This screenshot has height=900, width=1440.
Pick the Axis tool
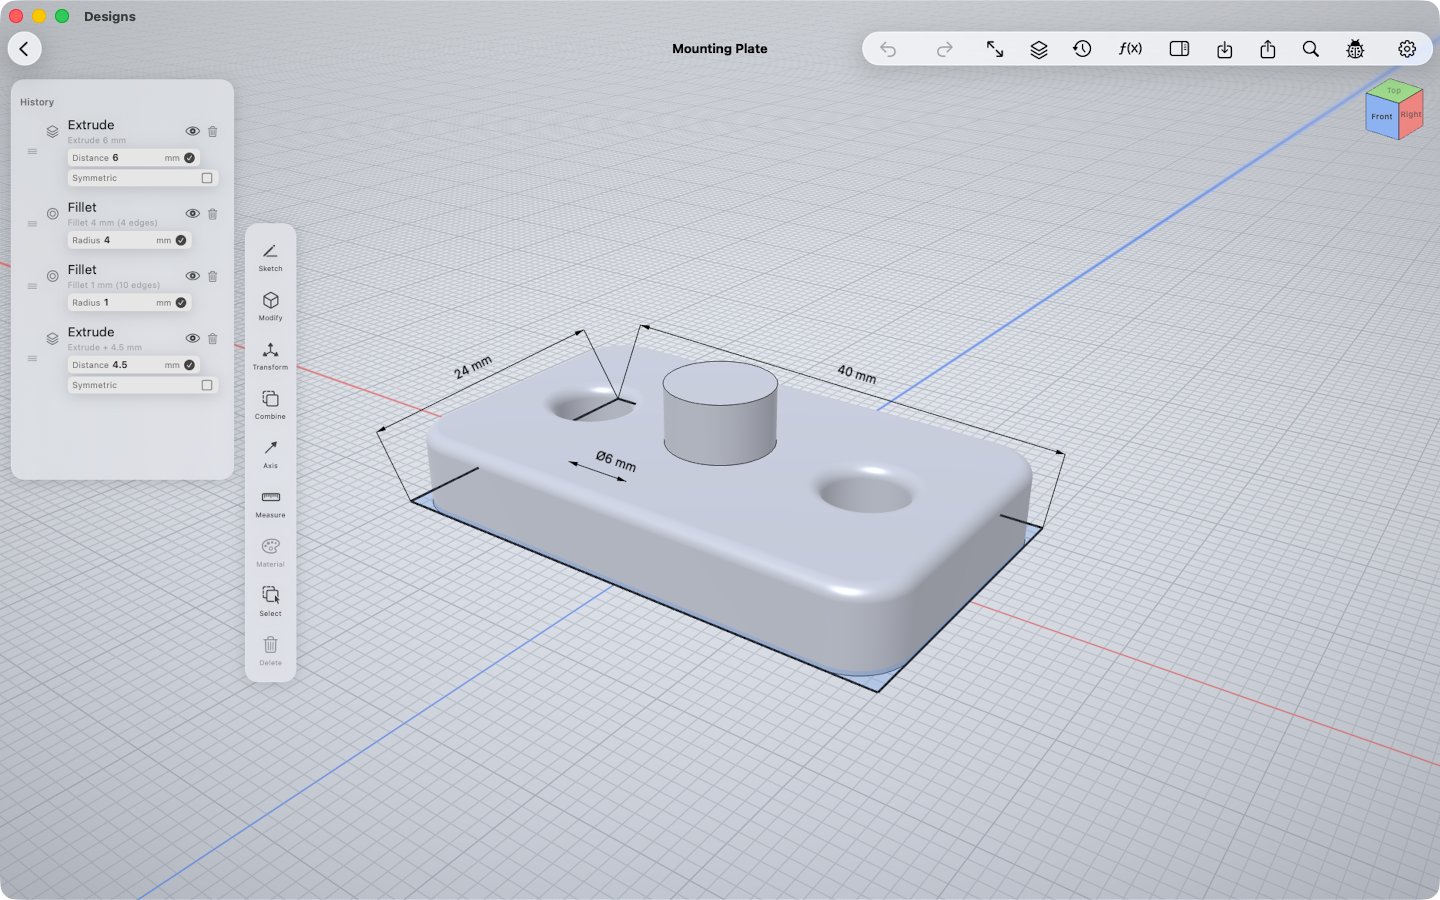click(270, 453)
